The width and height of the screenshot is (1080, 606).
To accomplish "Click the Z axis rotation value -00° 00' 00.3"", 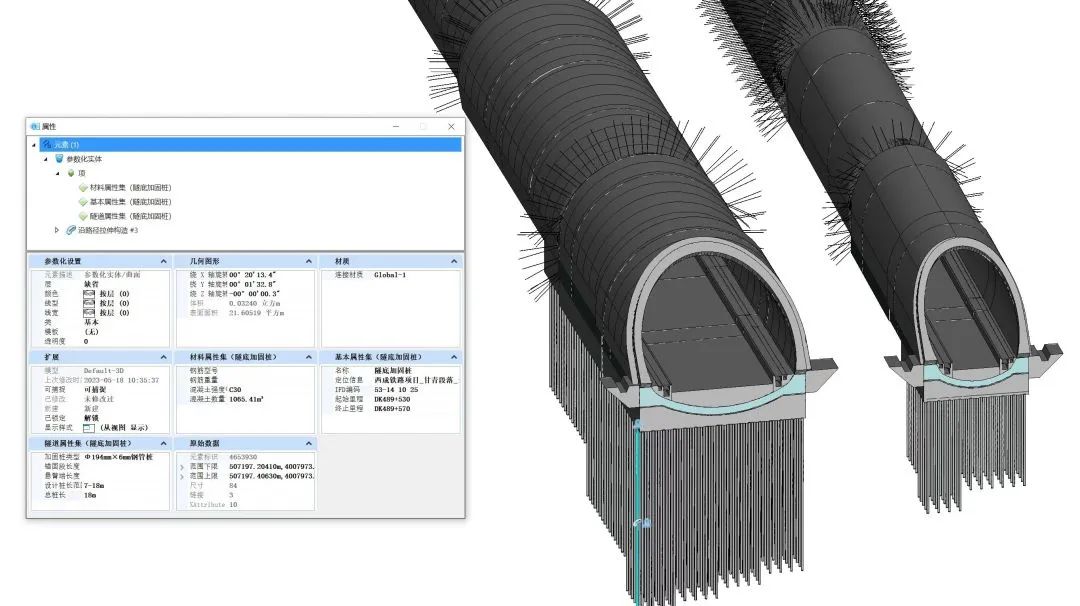I will [x=254, y=294].
